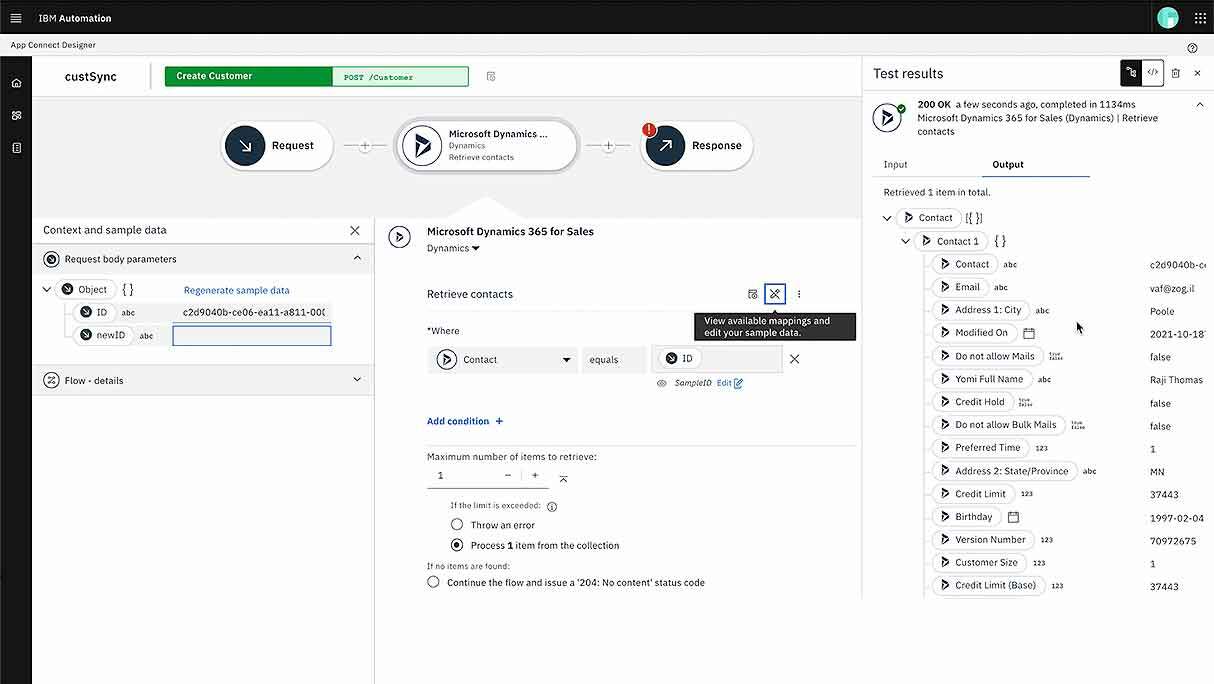Delete the test results via trash icon
The width and height of the screenshot is (1214, 684).
[x=1176, y=72]
